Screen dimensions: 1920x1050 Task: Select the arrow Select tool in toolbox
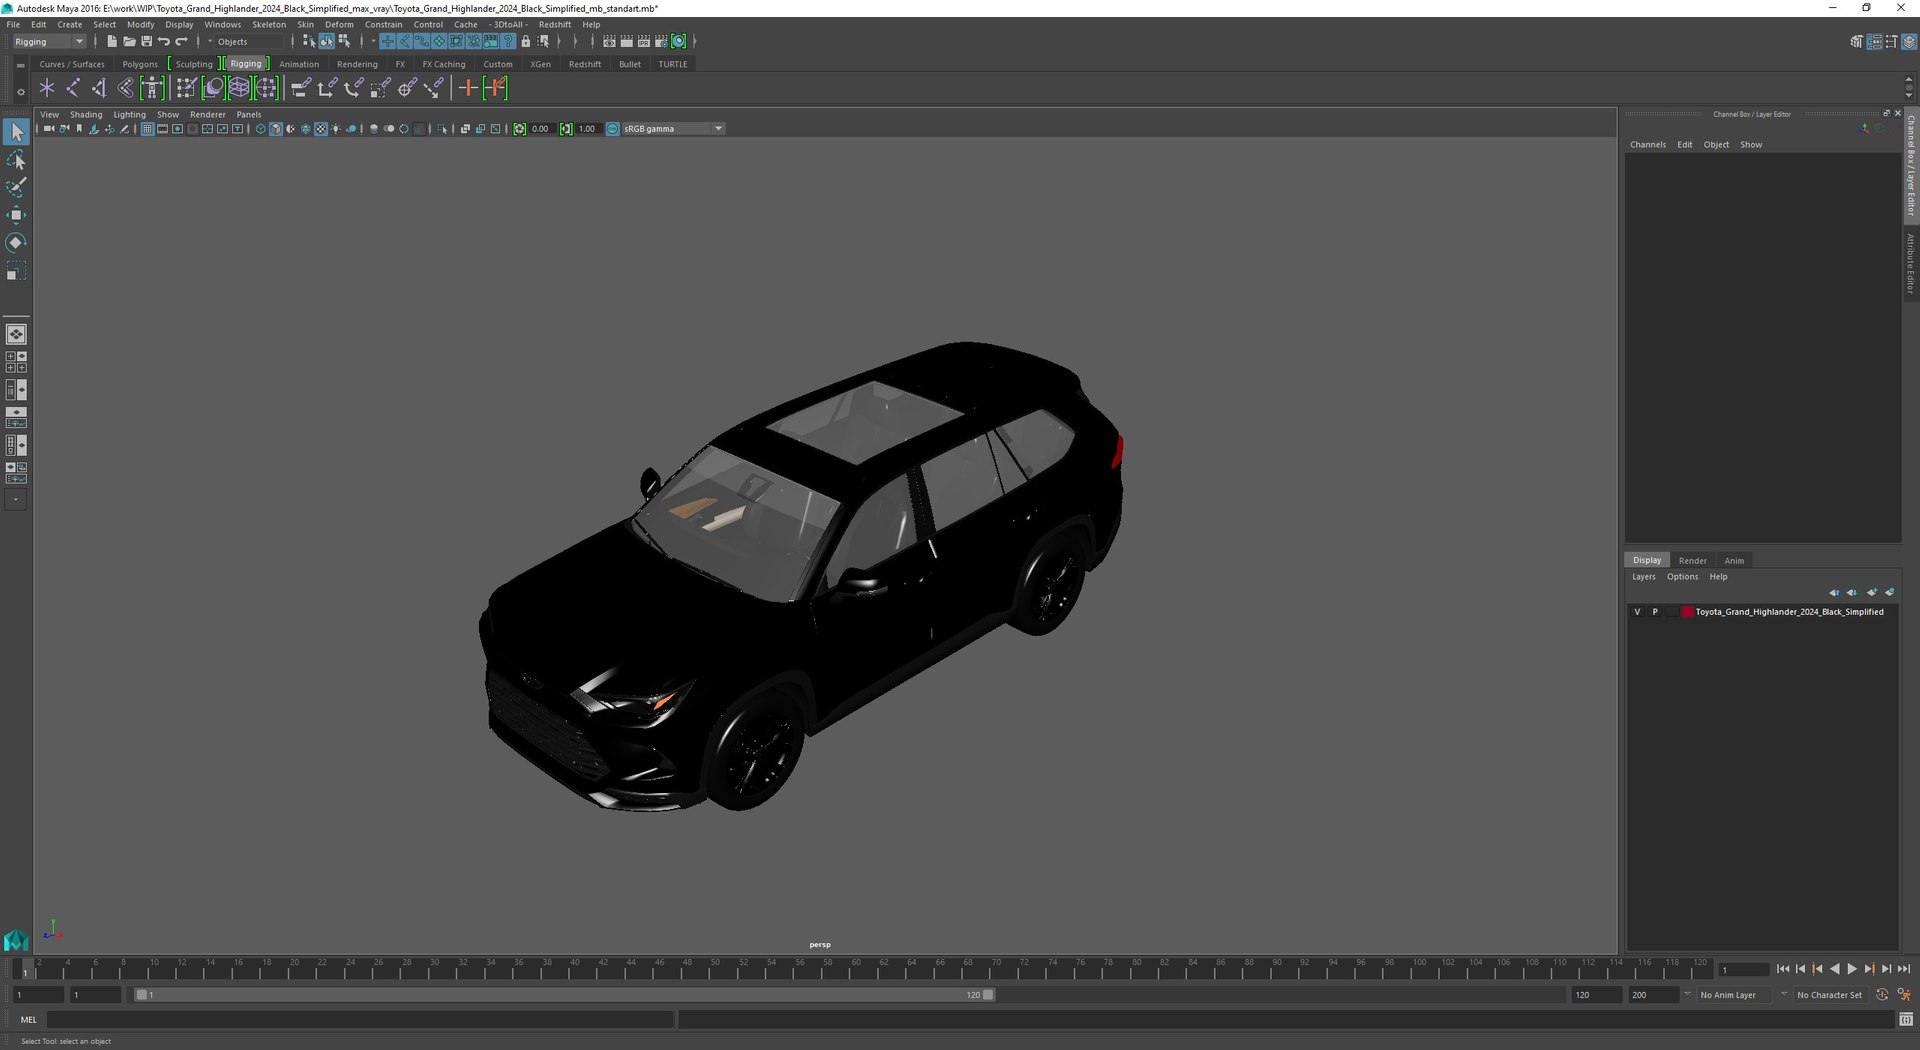click(x=16, y=132)
